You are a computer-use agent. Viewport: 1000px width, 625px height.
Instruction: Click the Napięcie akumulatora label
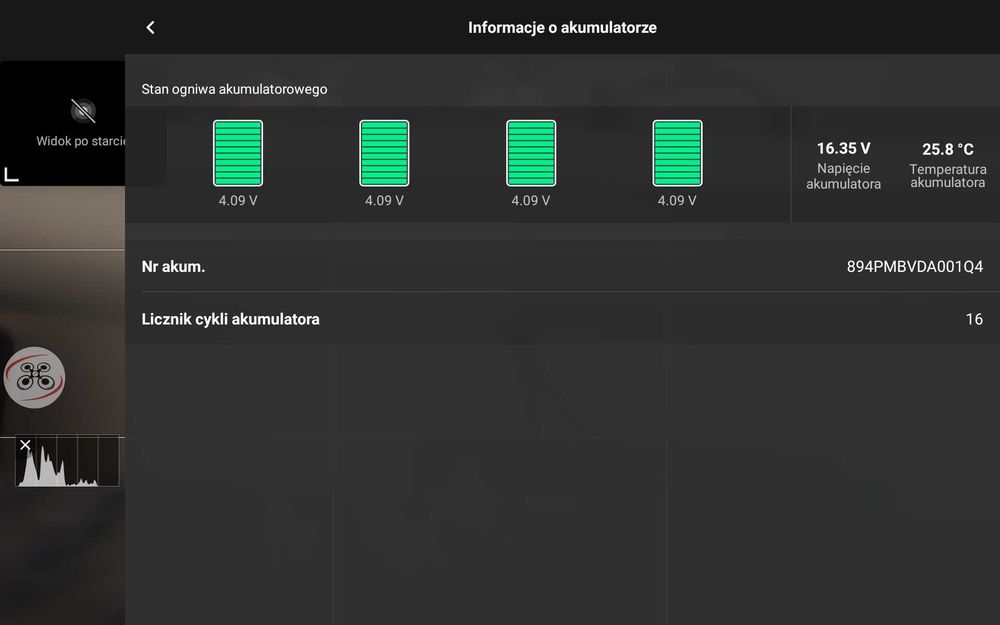[843, 176]
